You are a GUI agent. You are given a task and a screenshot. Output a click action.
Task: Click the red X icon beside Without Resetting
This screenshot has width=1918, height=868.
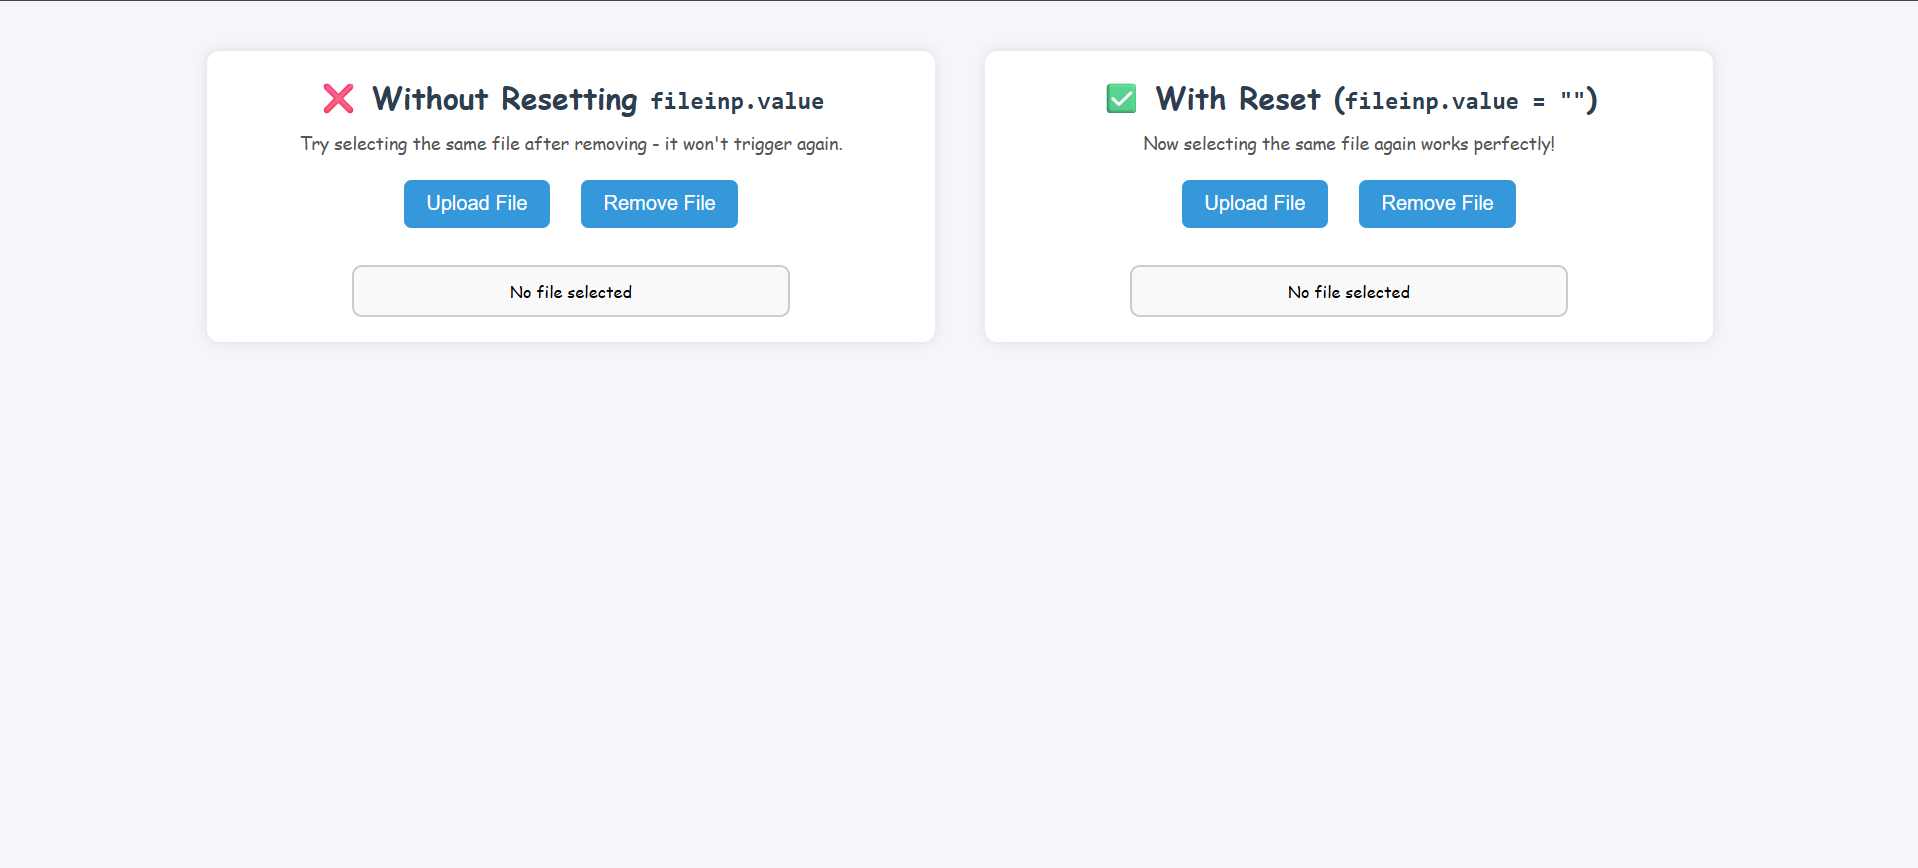click(x=339, y=98)
